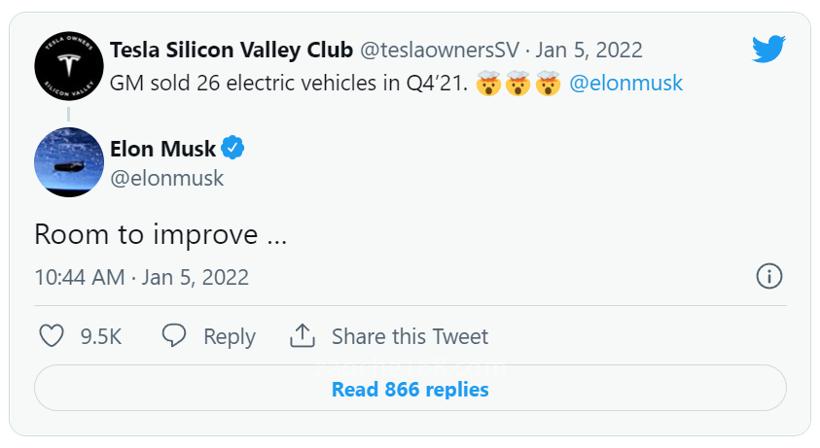Click the Tesla Silicon Valley Club name
The height and width of the screenshot is (448, 820).
tap(230, 50)
